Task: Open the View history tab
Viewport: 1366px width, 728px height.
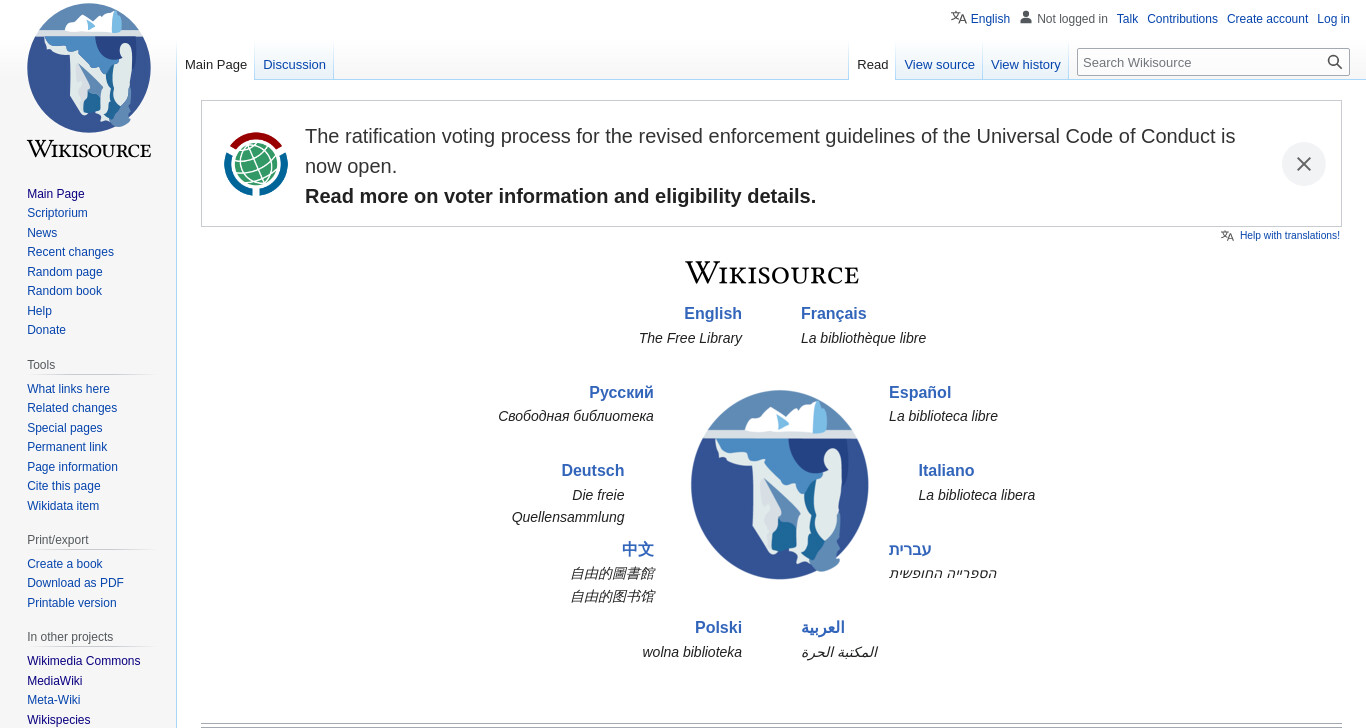Action: tap(1025, 64)
